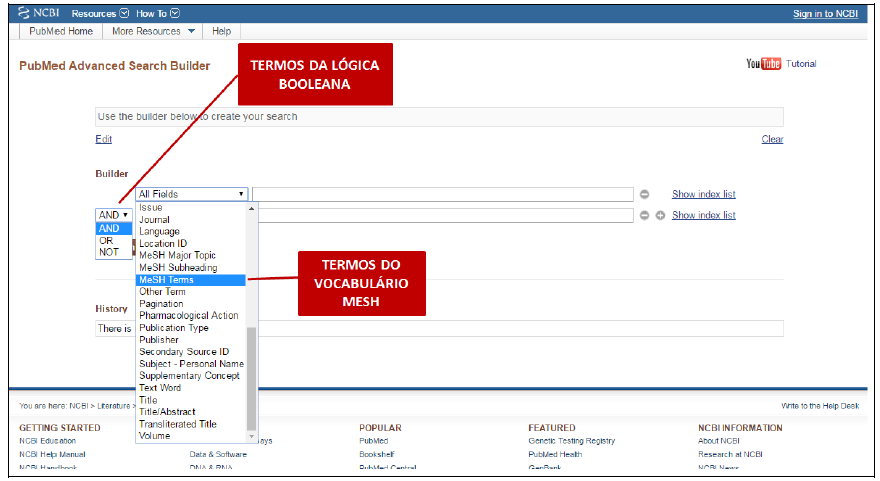880x481 pixels.
Task: Open Bookshelf link under Popular
Action: coord(377,455)
